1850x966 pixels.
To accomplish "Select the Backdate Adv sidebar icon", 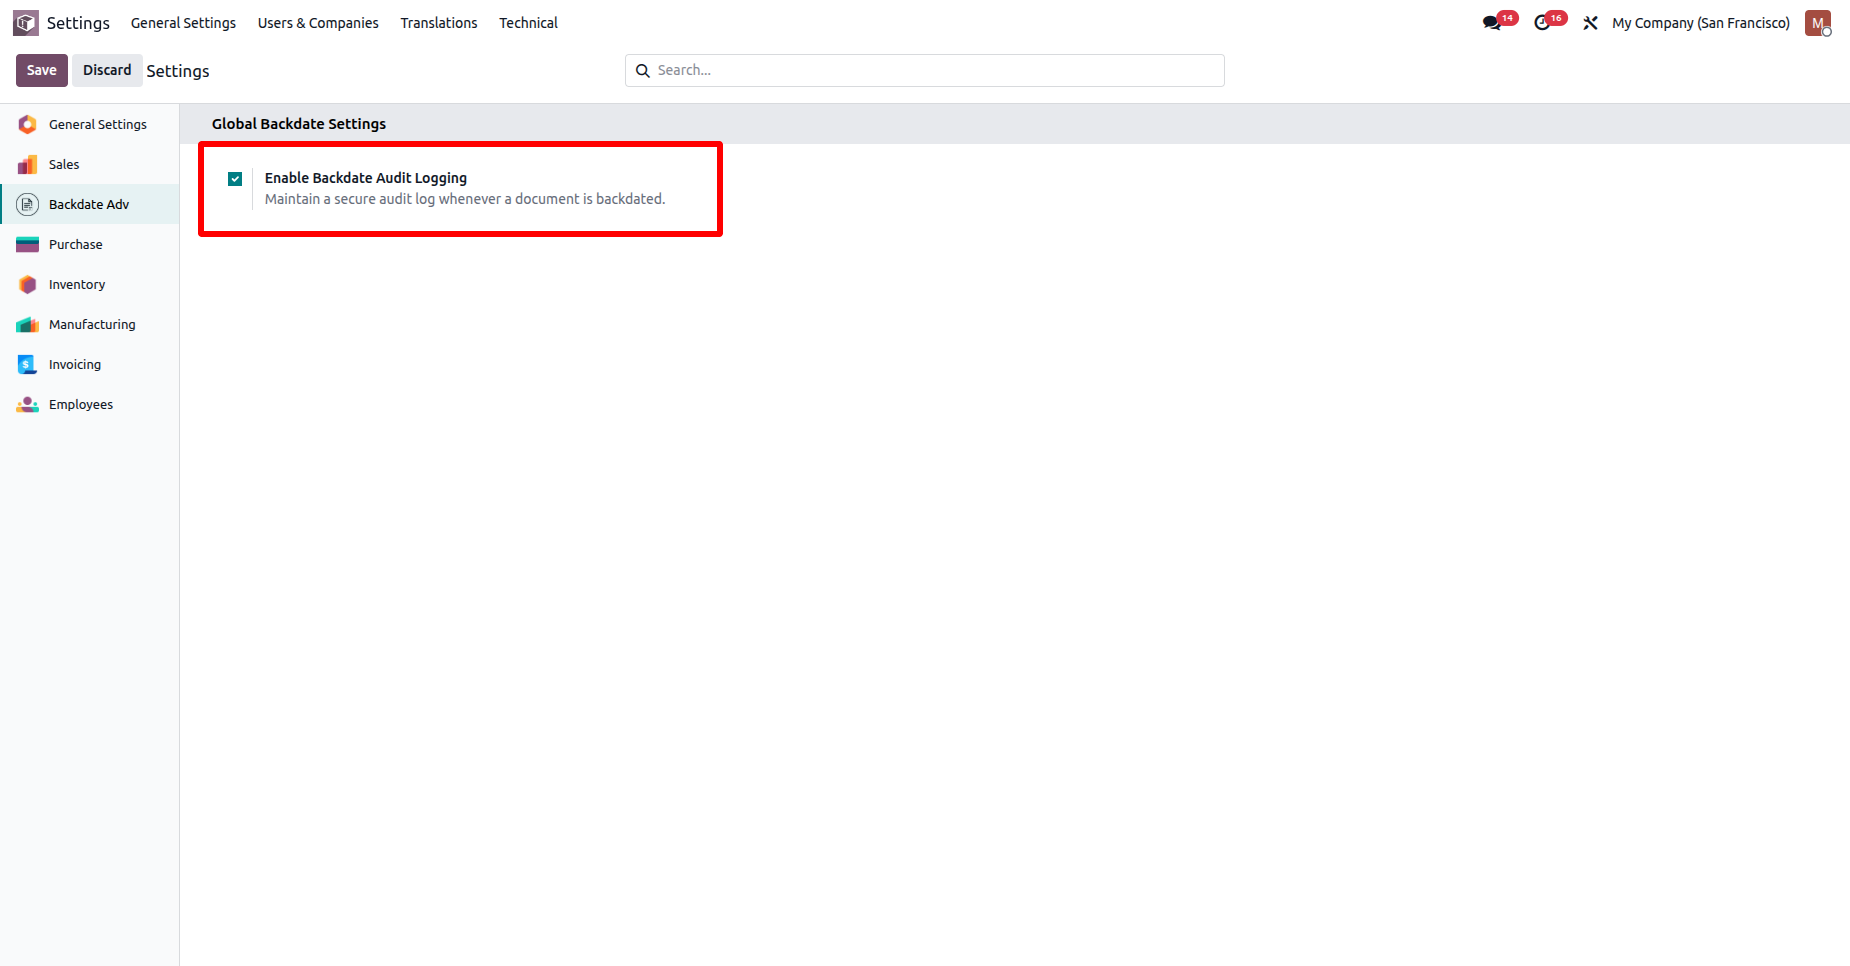I will [x=28, y=204].
